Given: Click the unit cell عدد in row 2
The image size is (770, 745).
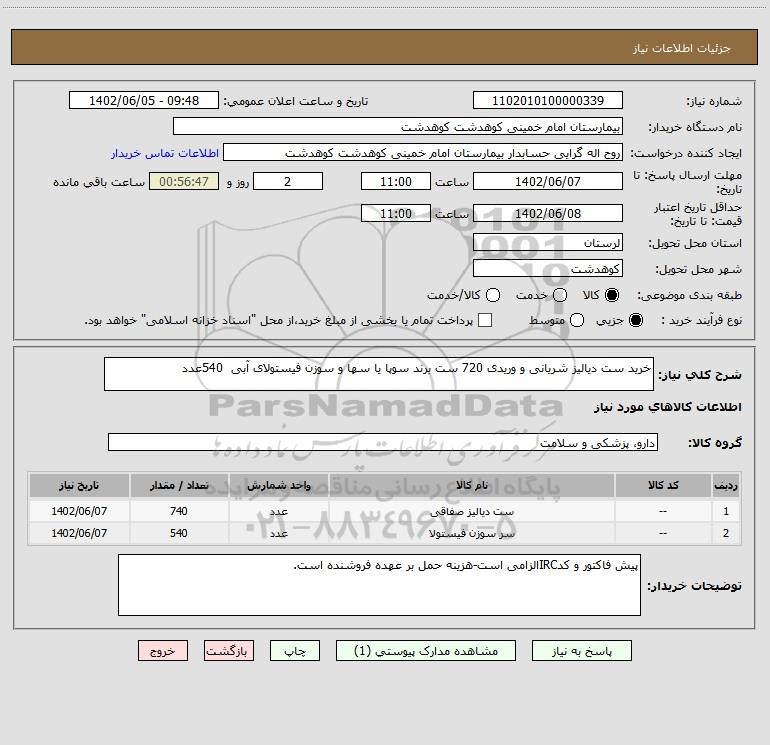Looking at the screenshot, I should click(278, 533).
